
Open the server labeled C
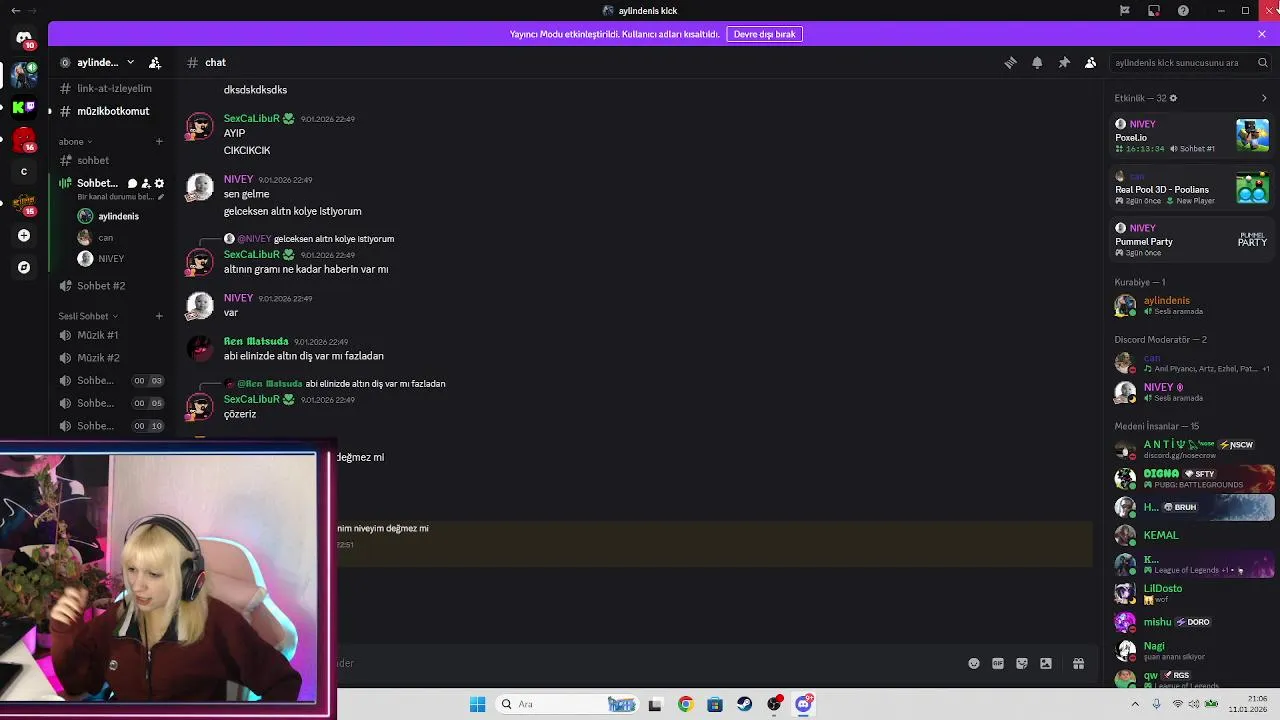(24, 172)
